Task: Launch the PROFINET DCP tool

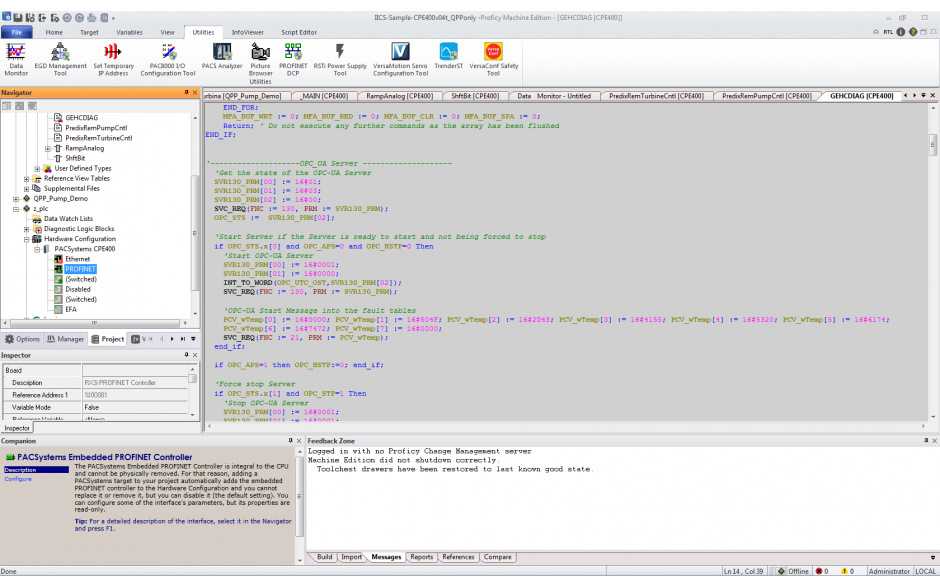Action: pos(293,59)
